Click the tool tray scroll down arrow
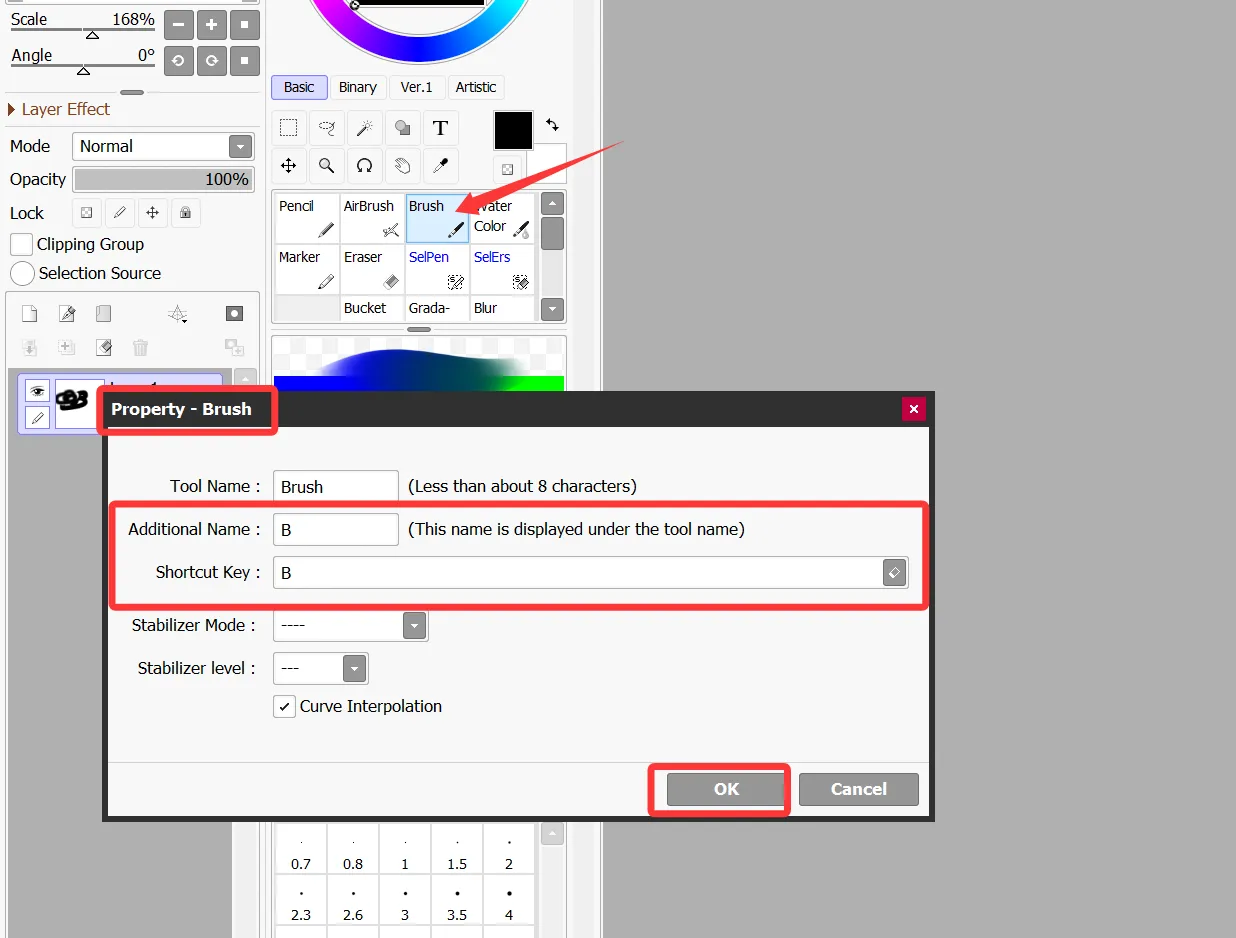The image size is (1236, 938). [x=552, y=309]
